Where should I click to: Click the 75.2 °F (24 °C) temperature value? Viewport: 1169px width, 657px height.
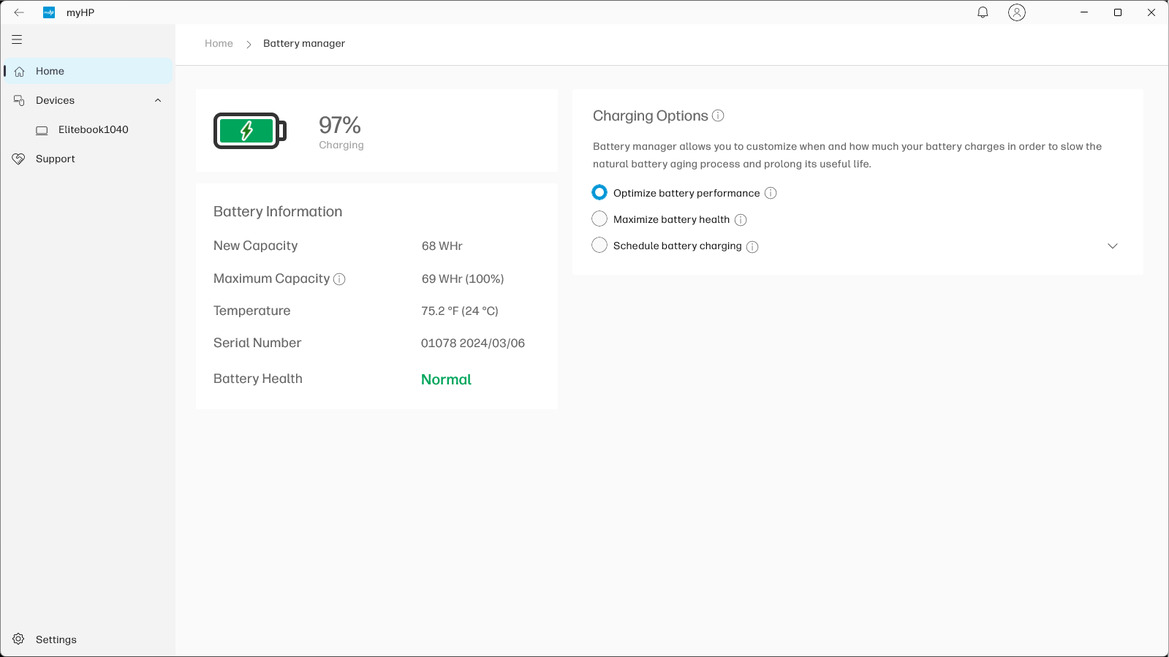point(460,311)
